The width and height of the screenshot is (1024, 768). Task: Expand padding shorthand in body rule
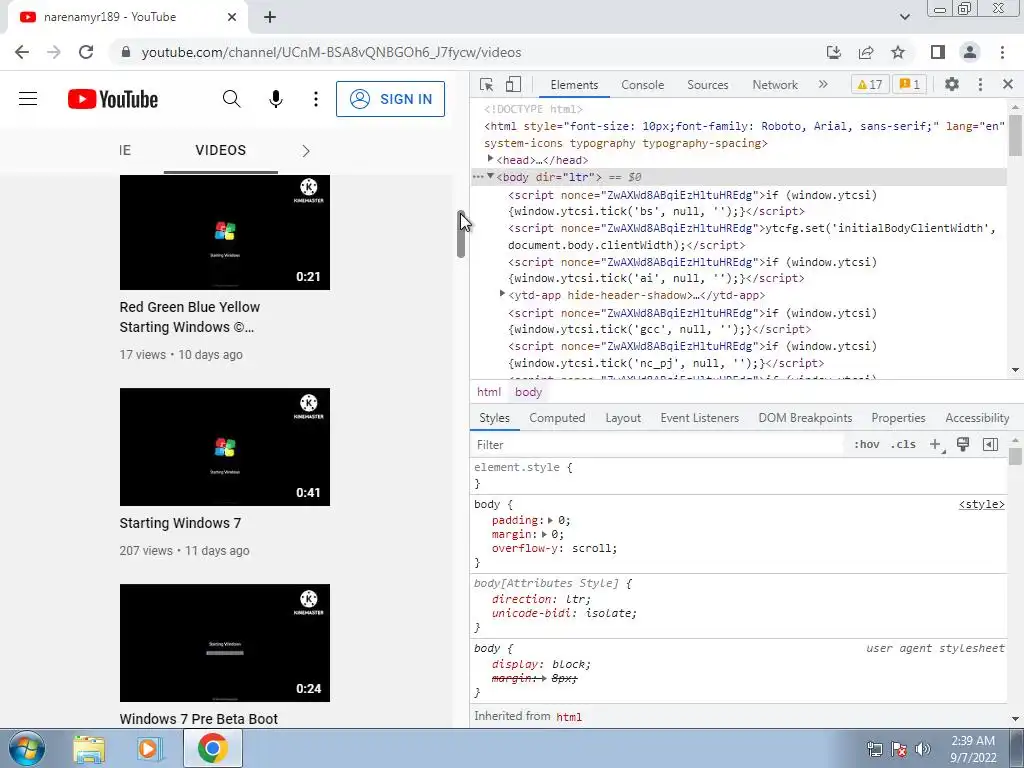click(x=551, y=520)
